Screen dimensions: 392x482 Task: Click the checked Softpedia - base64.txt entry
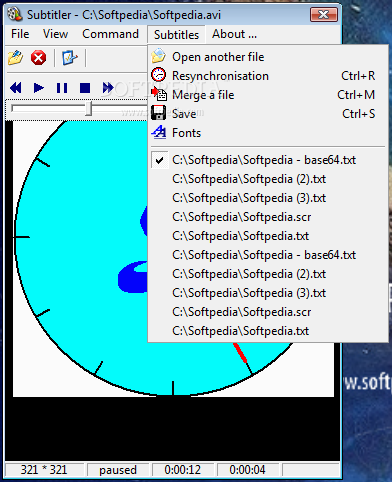coord(268,160)
